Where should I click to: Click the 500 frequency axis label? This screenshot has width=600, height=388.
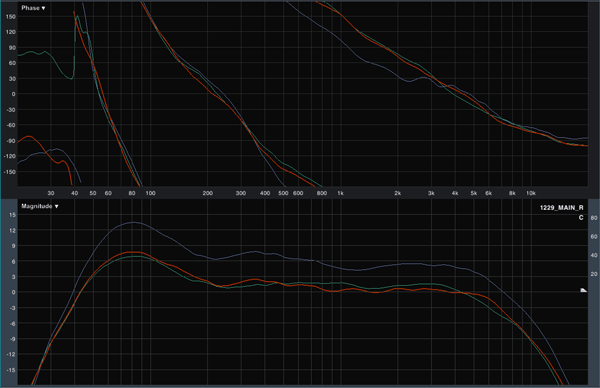[283, 193]
